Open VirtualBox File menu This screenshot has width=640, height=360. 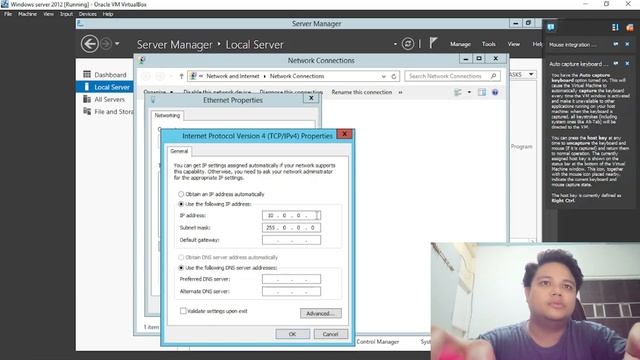point(8,14)
